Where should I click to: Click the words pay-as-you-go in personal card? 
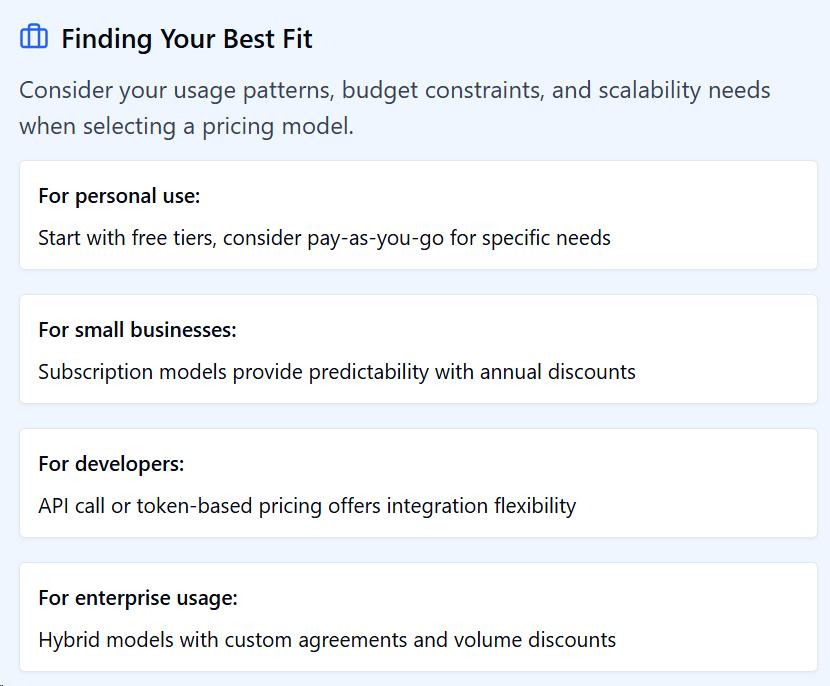(x=375, y=238)
